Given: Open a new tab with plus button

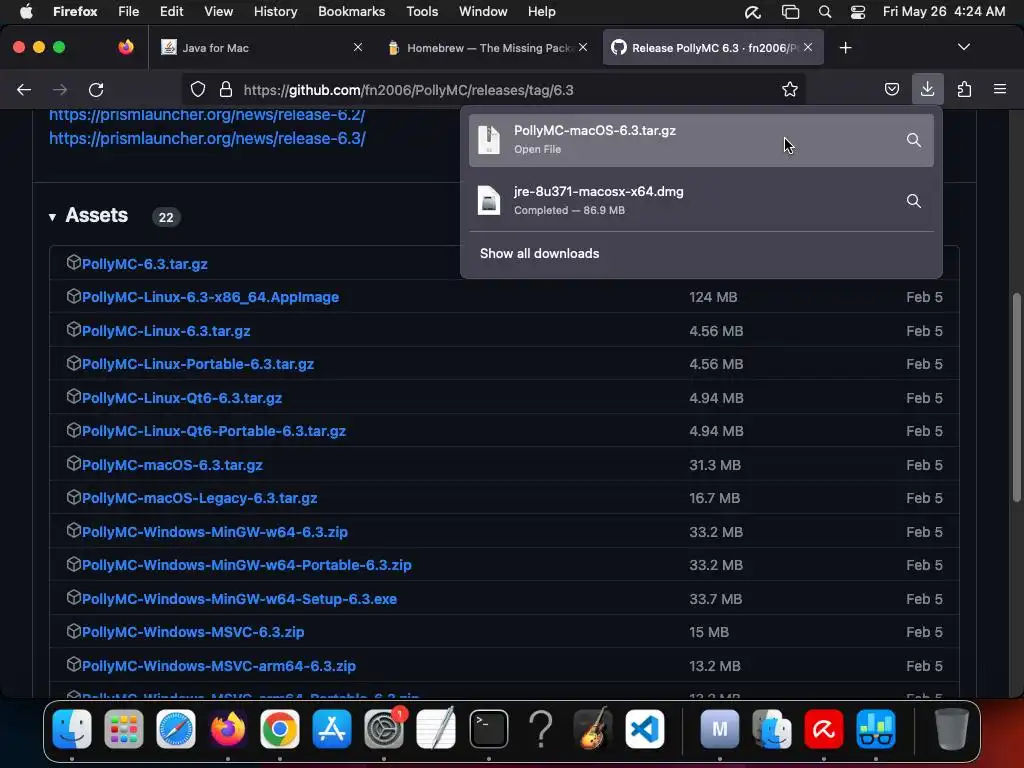Looking at the screenshot, I should [x=845, y=48].
